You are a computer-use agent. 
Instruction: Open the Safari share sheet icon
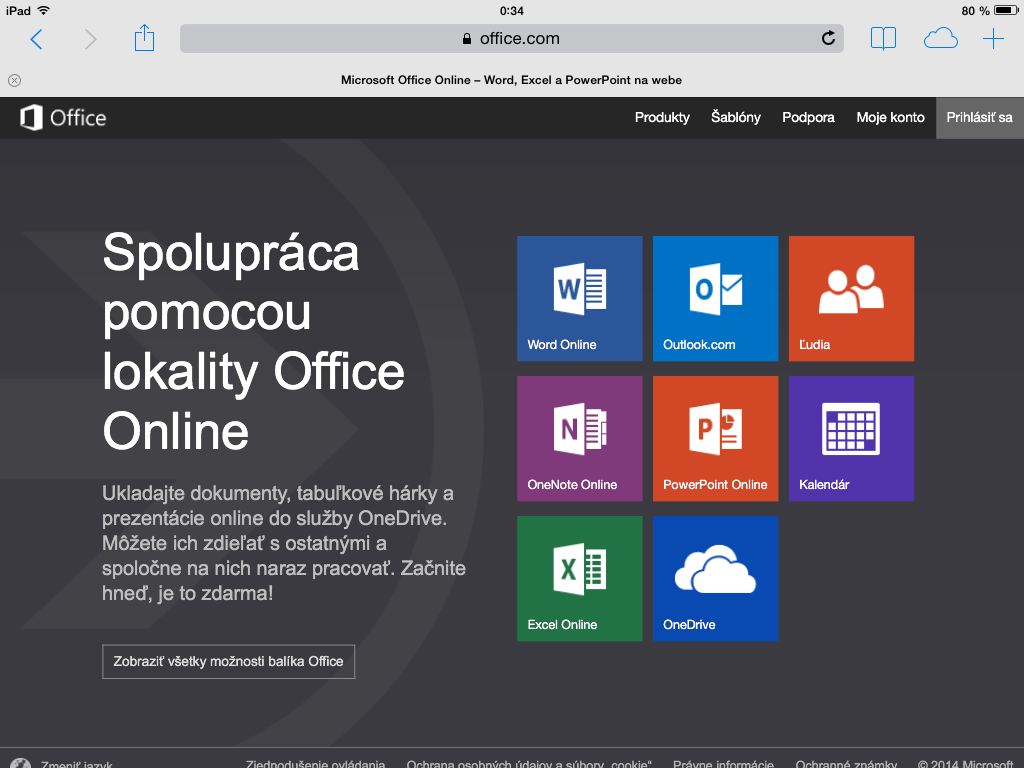pyautogui.click(x=144, y=37)
